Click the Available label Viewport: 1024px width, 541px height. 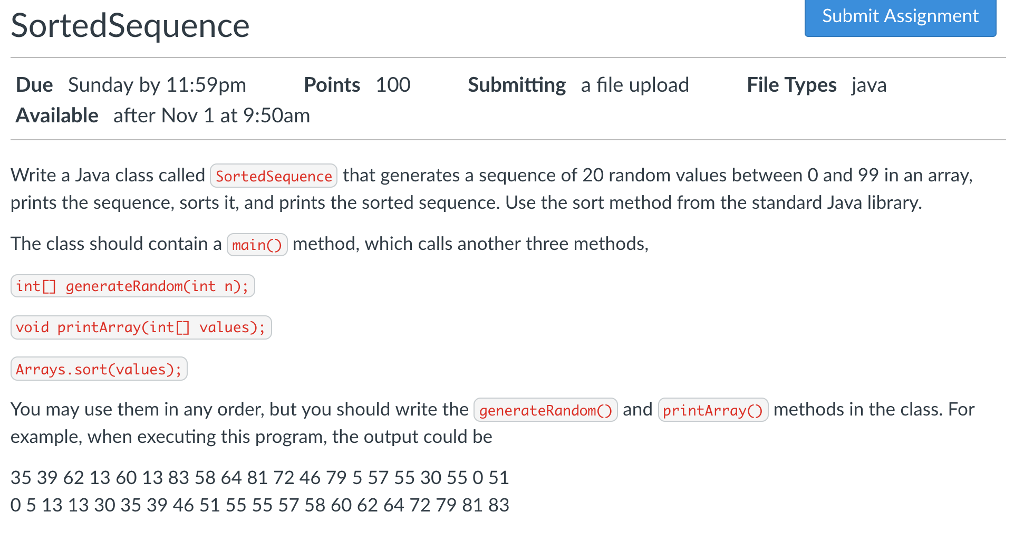(57, 116)
